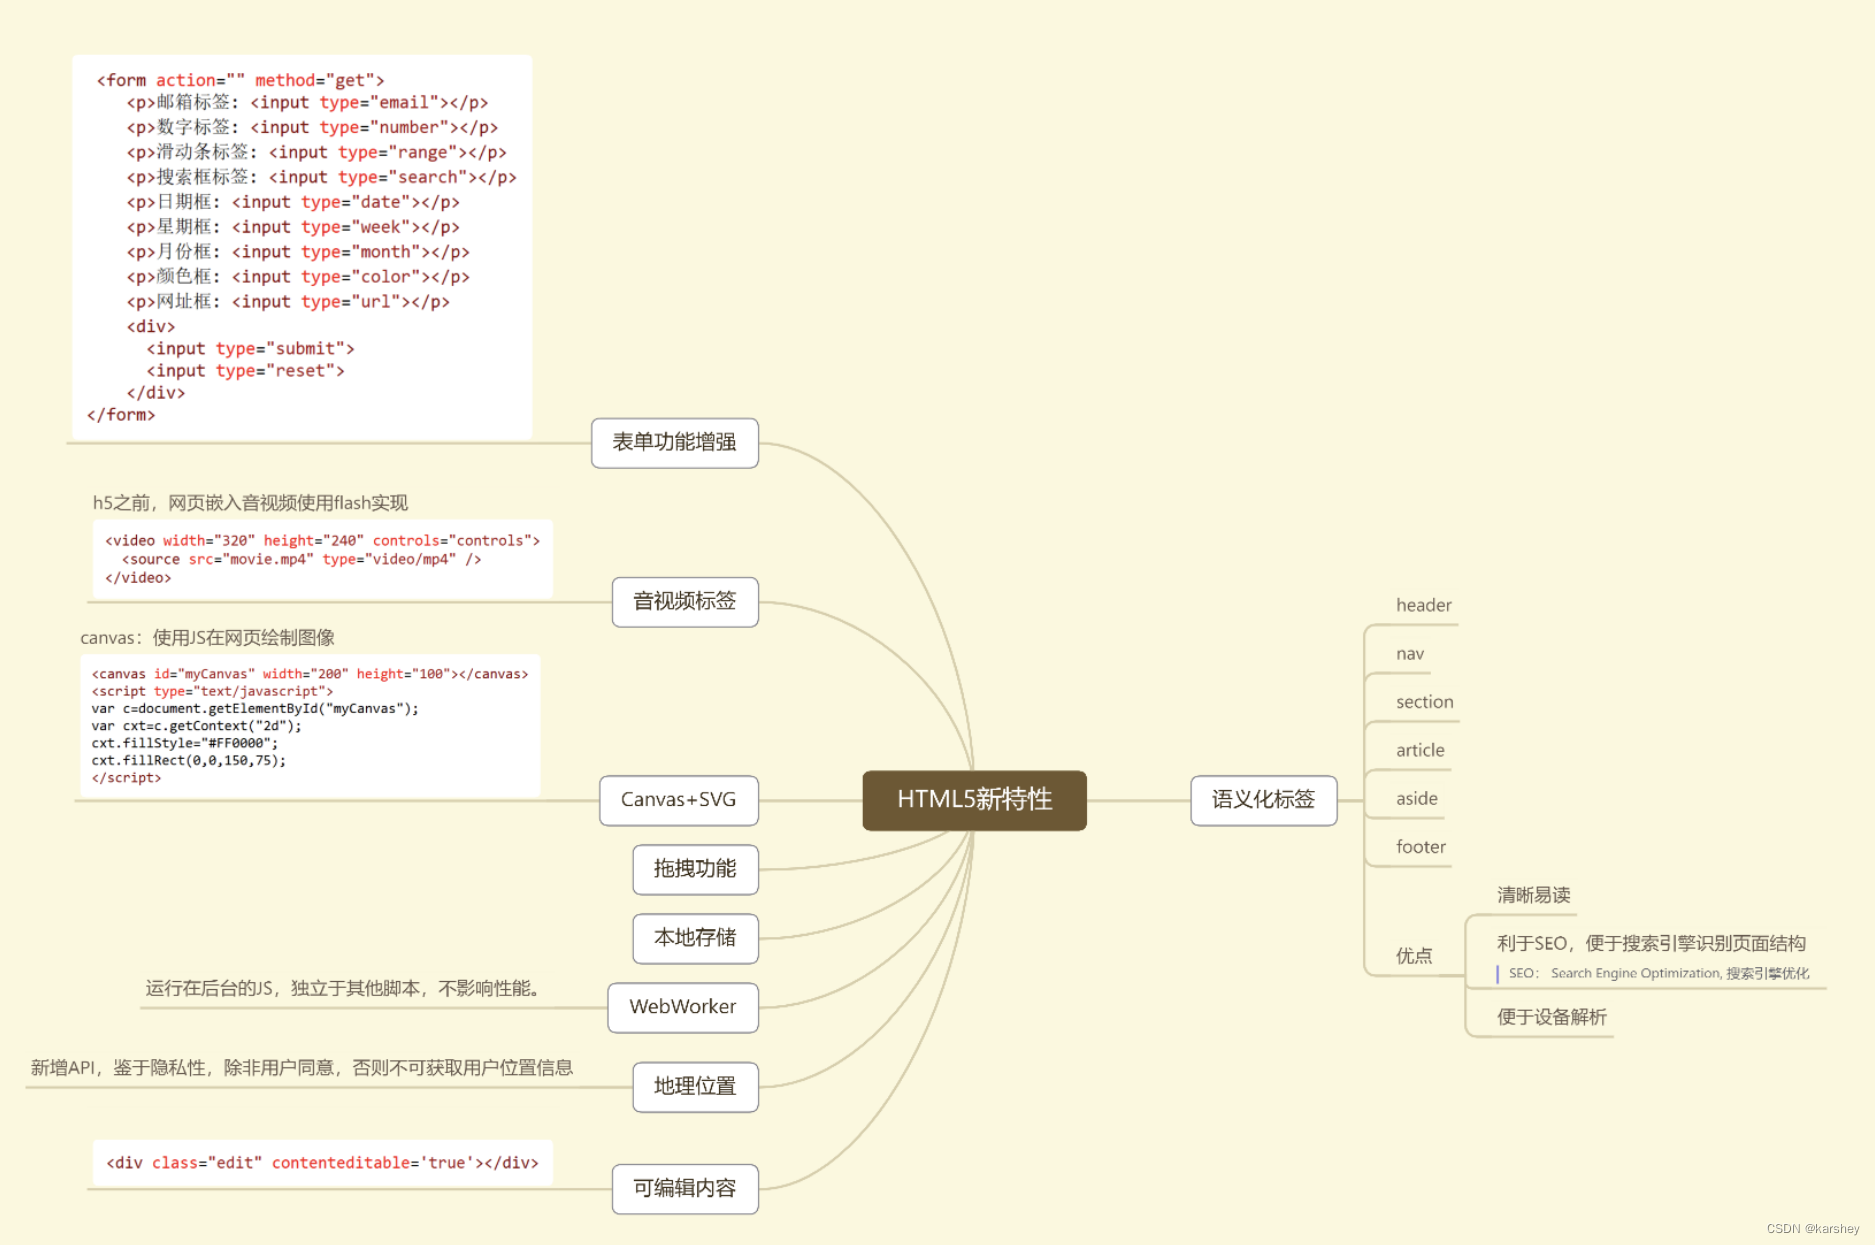This screenshot has height=1245, width=1875.
Task: Select the 新增API geolocation description text
Action: 302,1068
